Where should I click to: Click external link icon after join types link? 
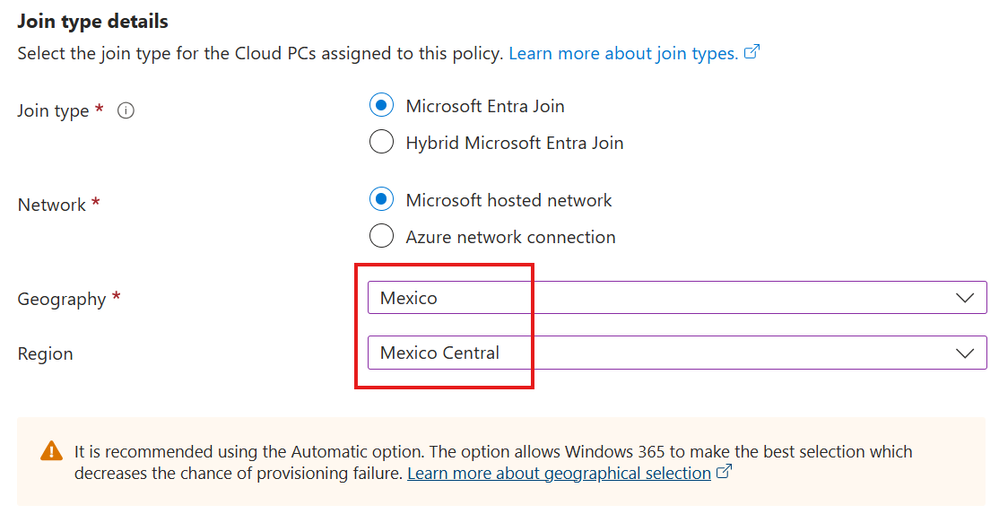tap(752, 53)
